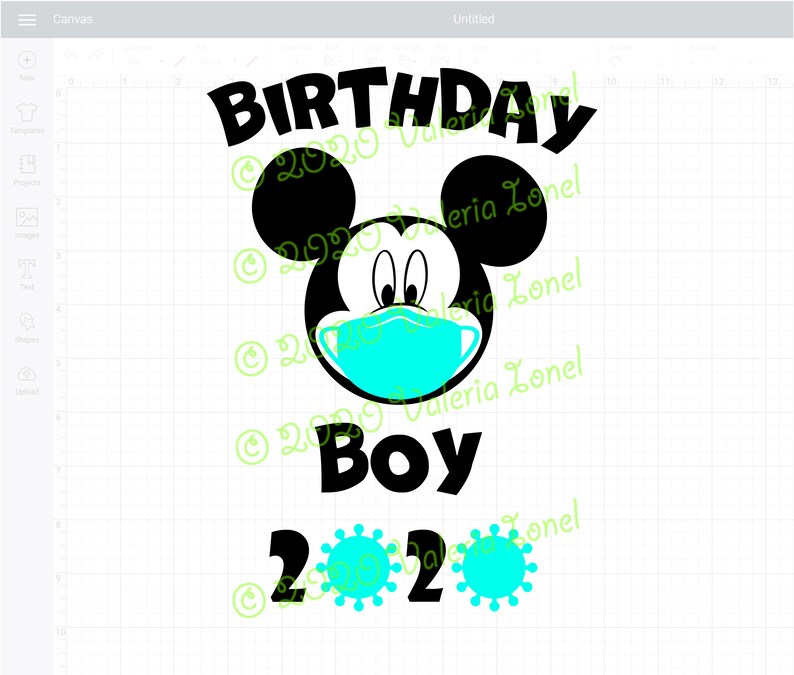Open the Fill No Fill dropdown
794x675 pixels.
pos(219,62)
